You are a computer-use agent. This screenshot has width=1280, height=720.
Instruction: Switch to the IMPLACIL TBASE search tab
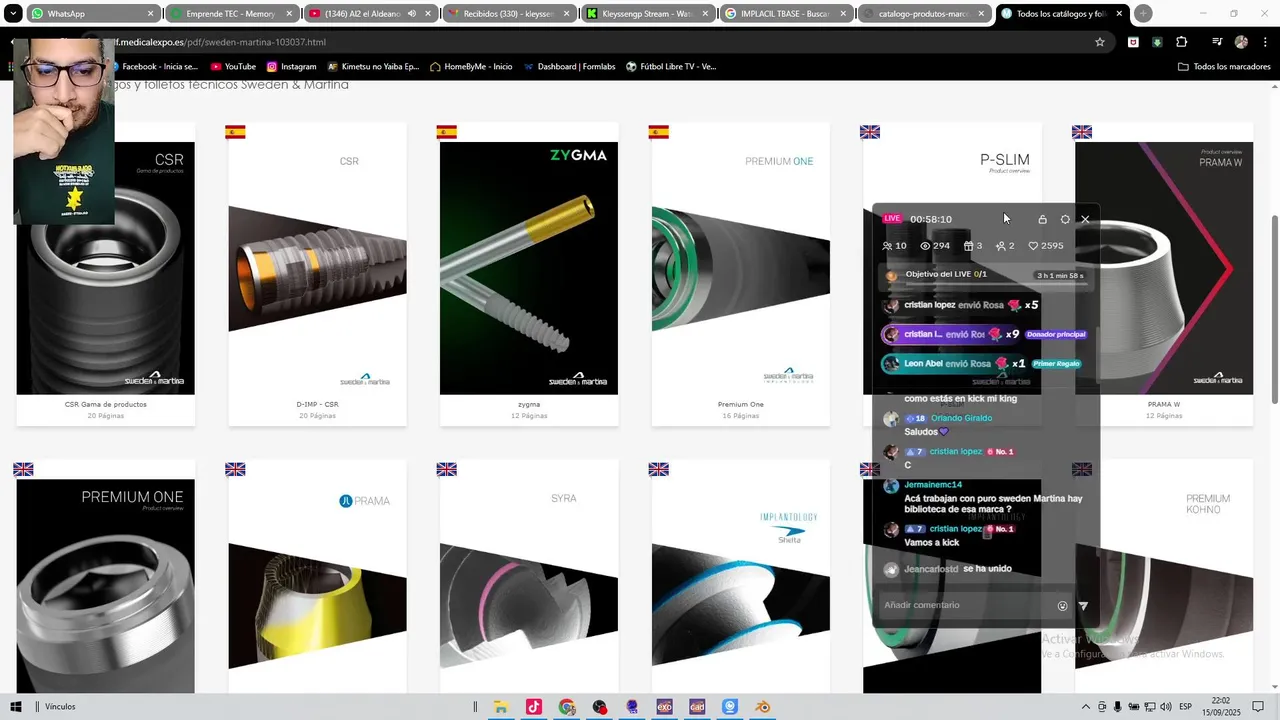[787, 14]
